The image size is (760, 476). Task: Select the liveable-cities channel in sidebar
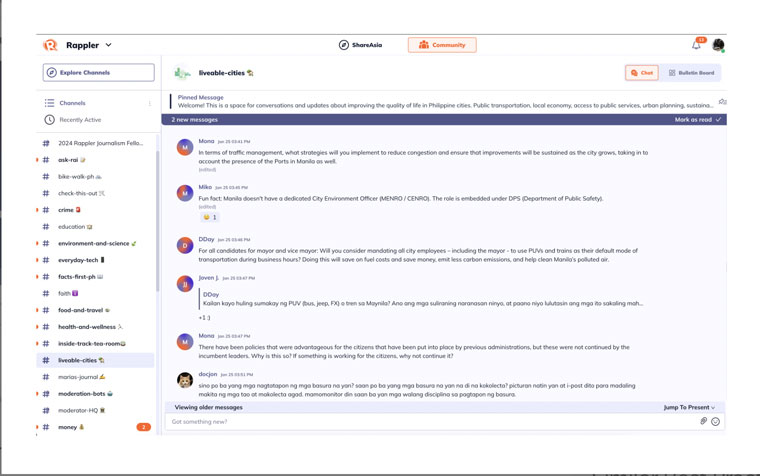pos(95,360)
